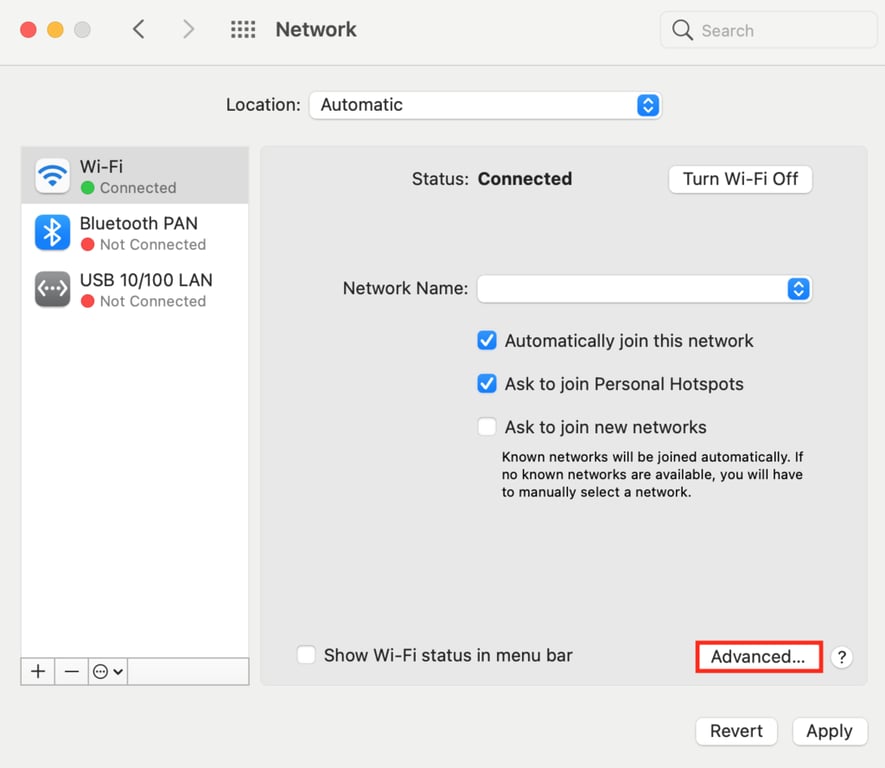Add a new network service with plus icon

point(36,671)
